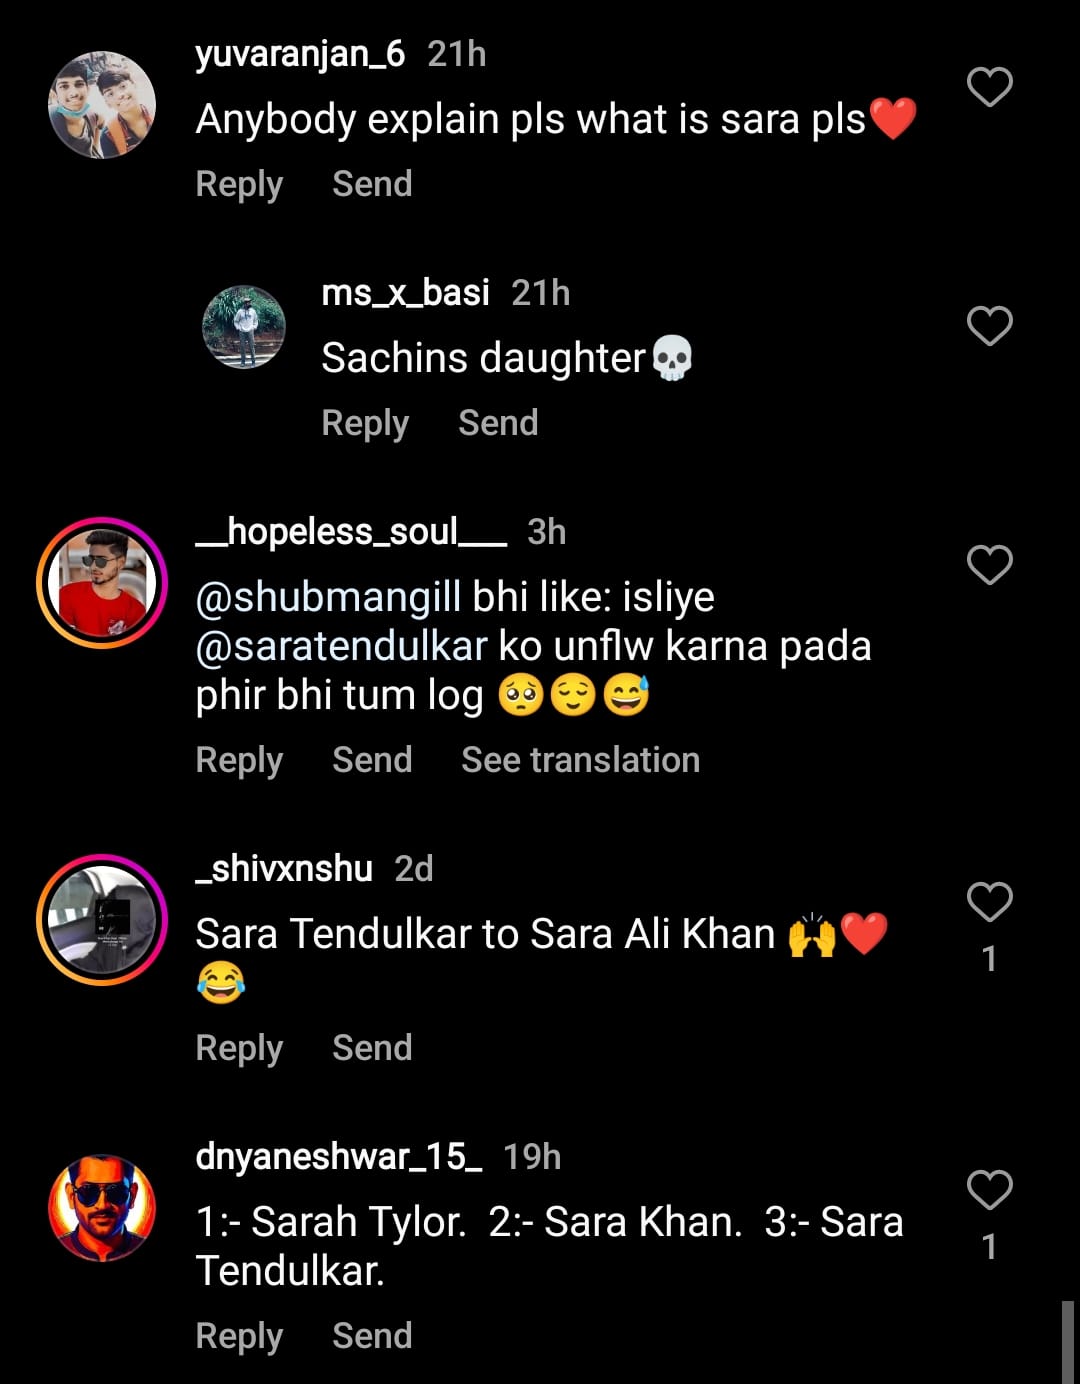
Task: Open the @shubmangill mention
Action: [328, 597]
